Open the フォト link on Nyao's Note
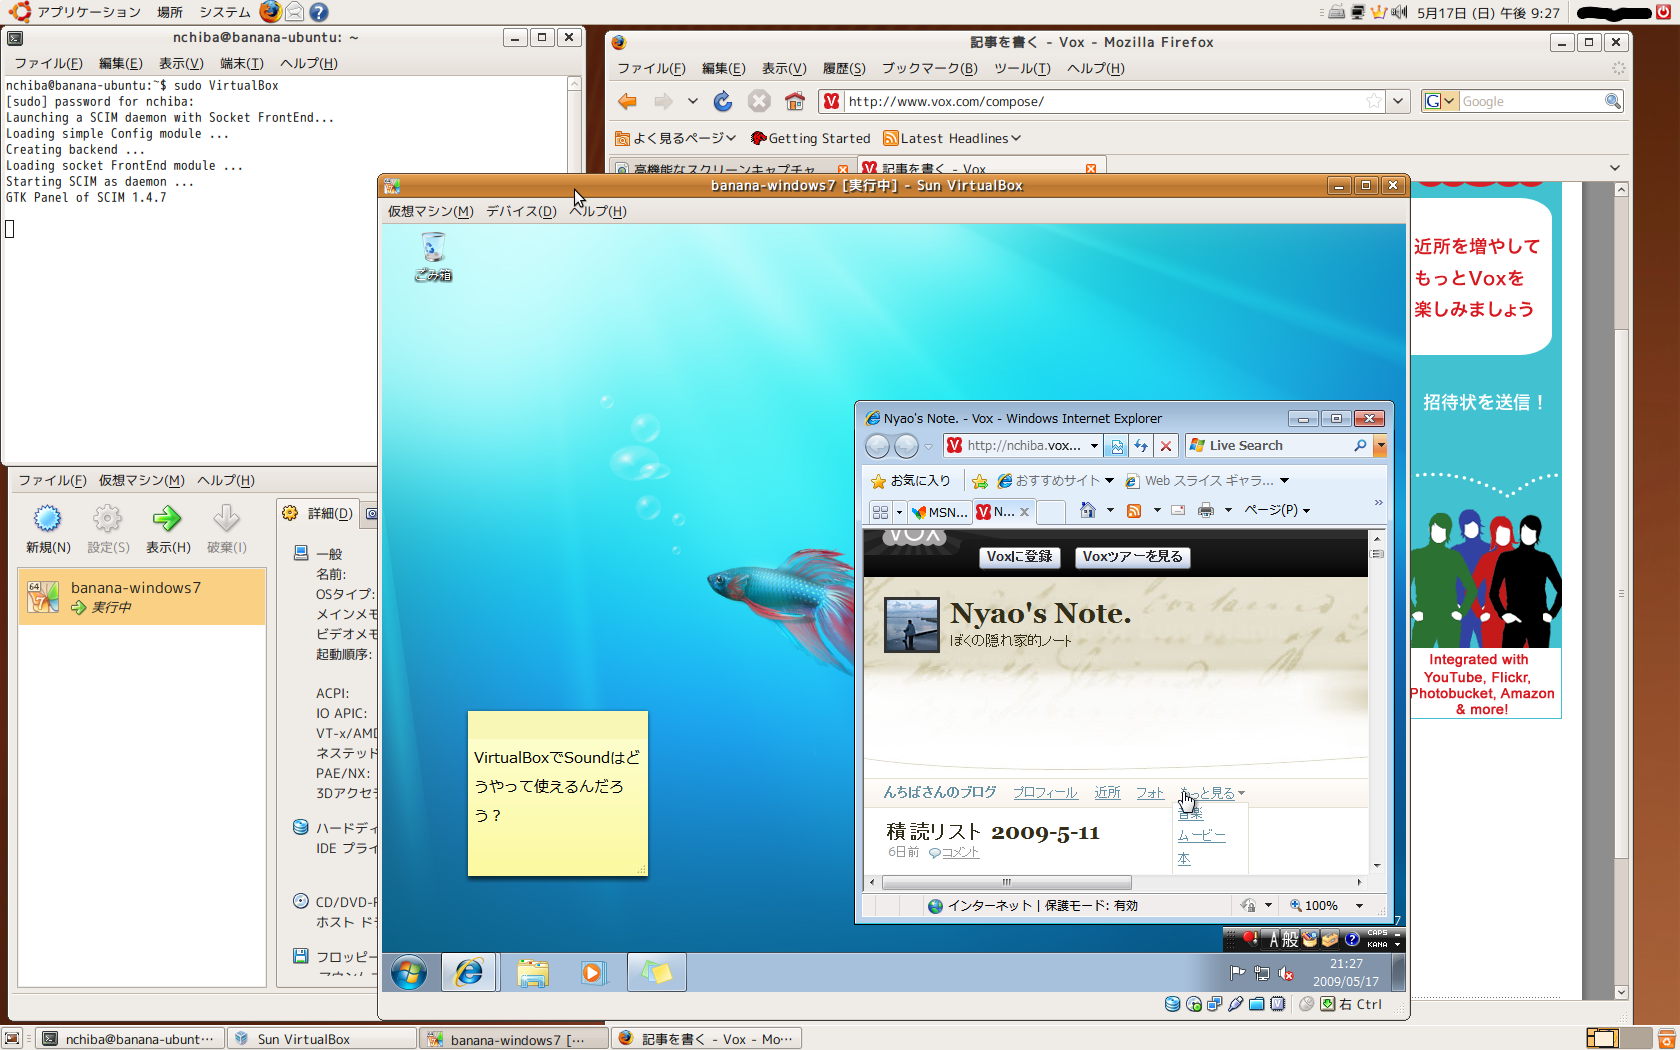This screenshot has height=1050, width=1680. (1150, 793)
